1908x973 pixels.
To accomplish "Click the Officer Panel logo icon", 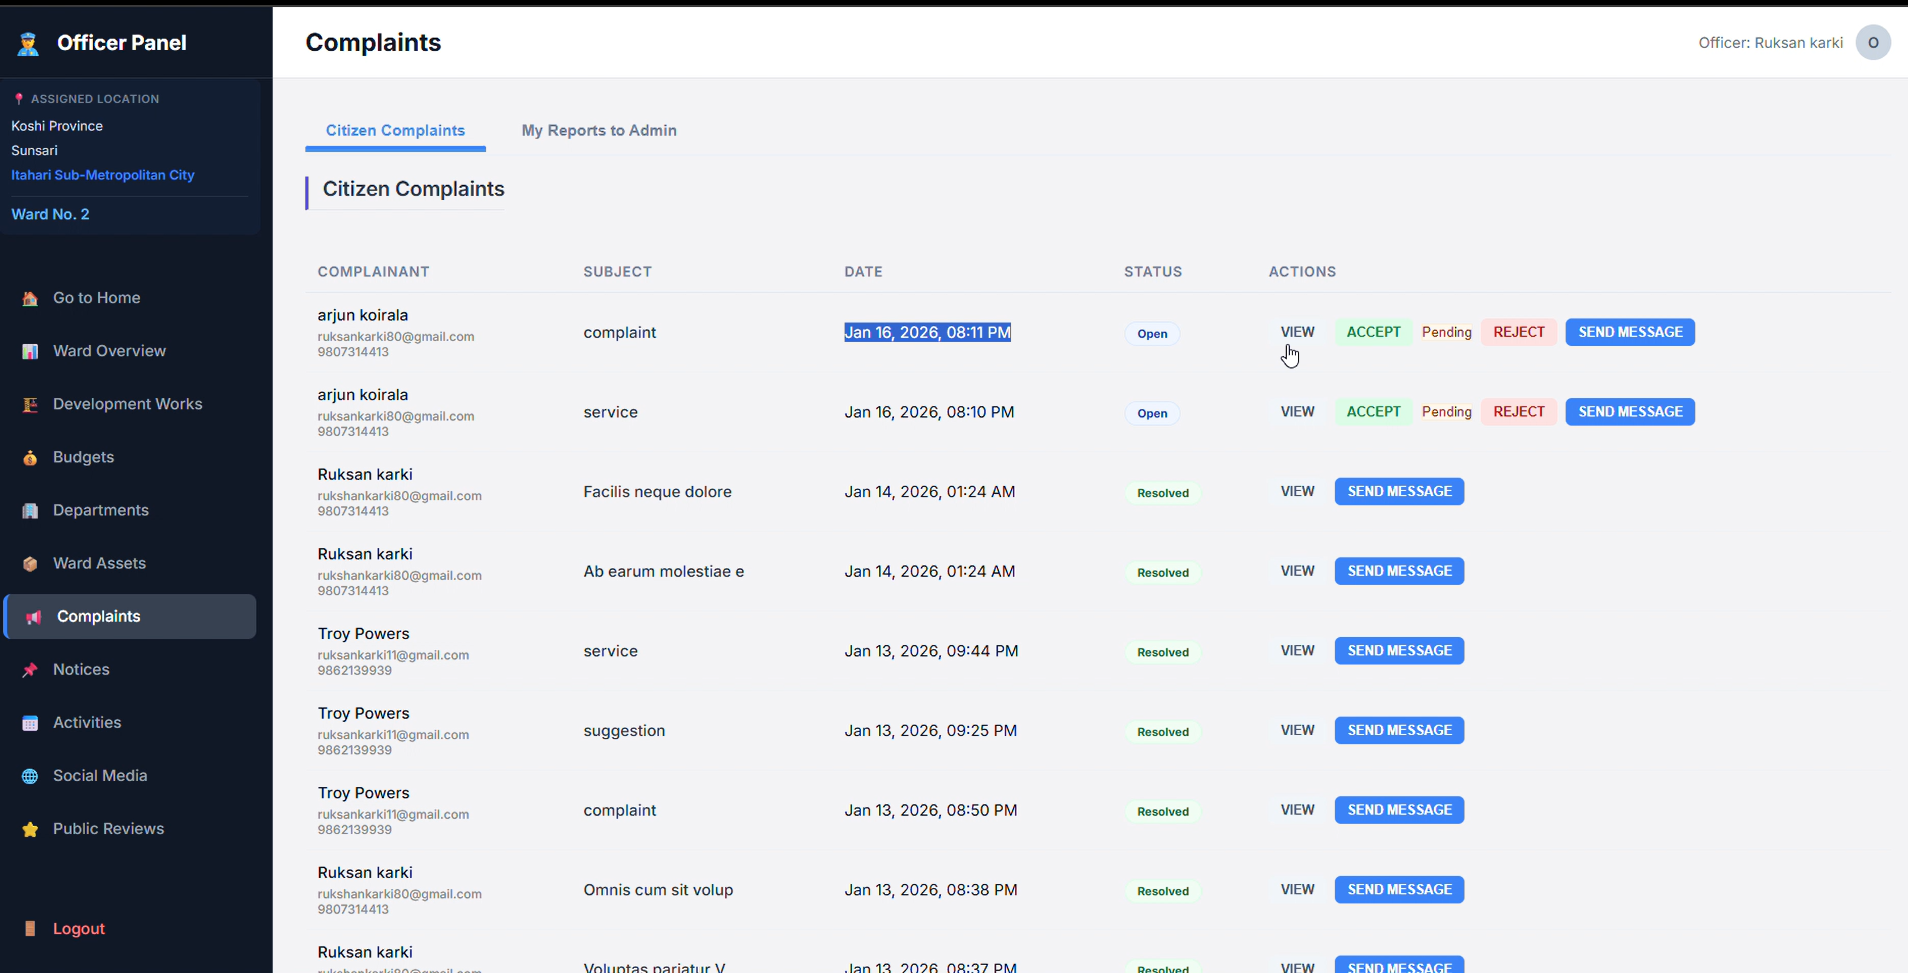I will [x=28, y=43].
